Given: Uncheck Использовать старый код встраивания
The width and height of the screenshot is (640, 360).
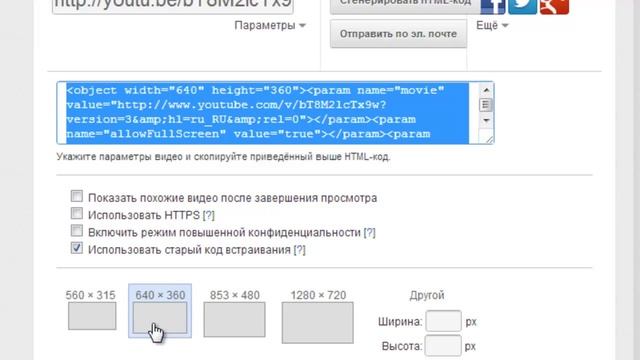Looking at the screenshot, I should point(77,248).
